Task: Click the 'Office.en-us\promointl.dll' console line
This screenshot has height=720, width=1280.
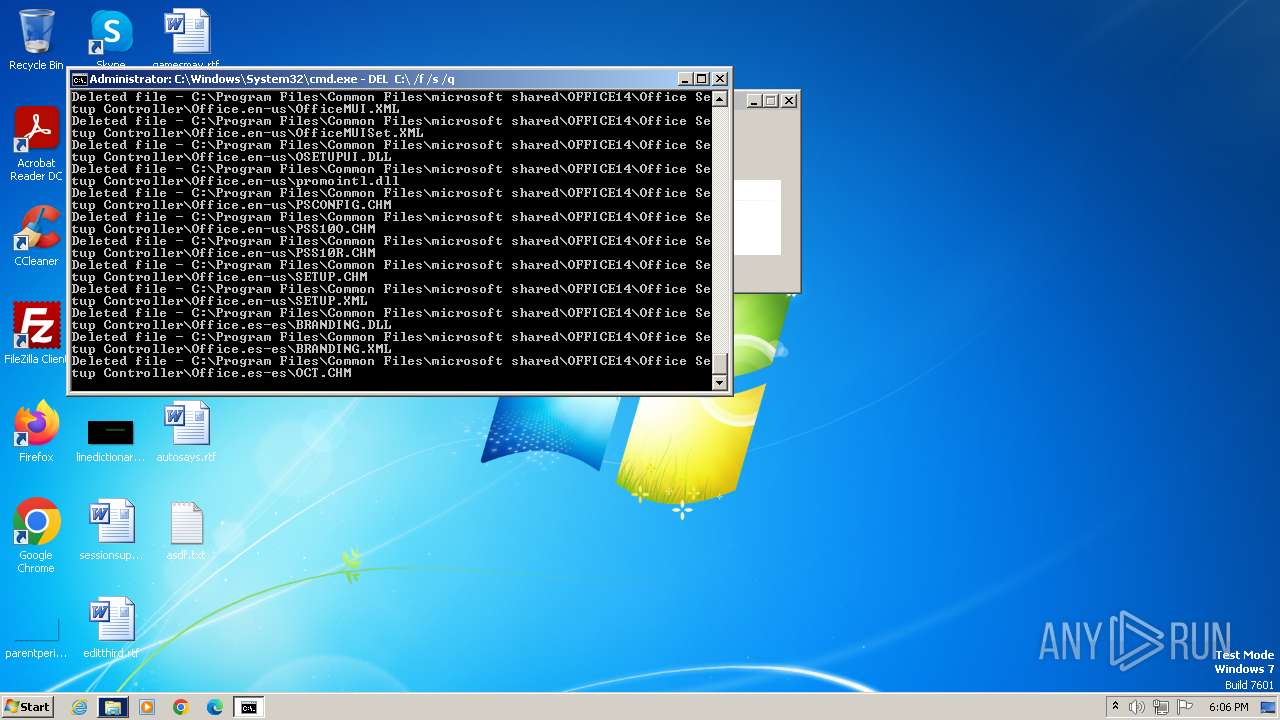Action: [236, 181]
